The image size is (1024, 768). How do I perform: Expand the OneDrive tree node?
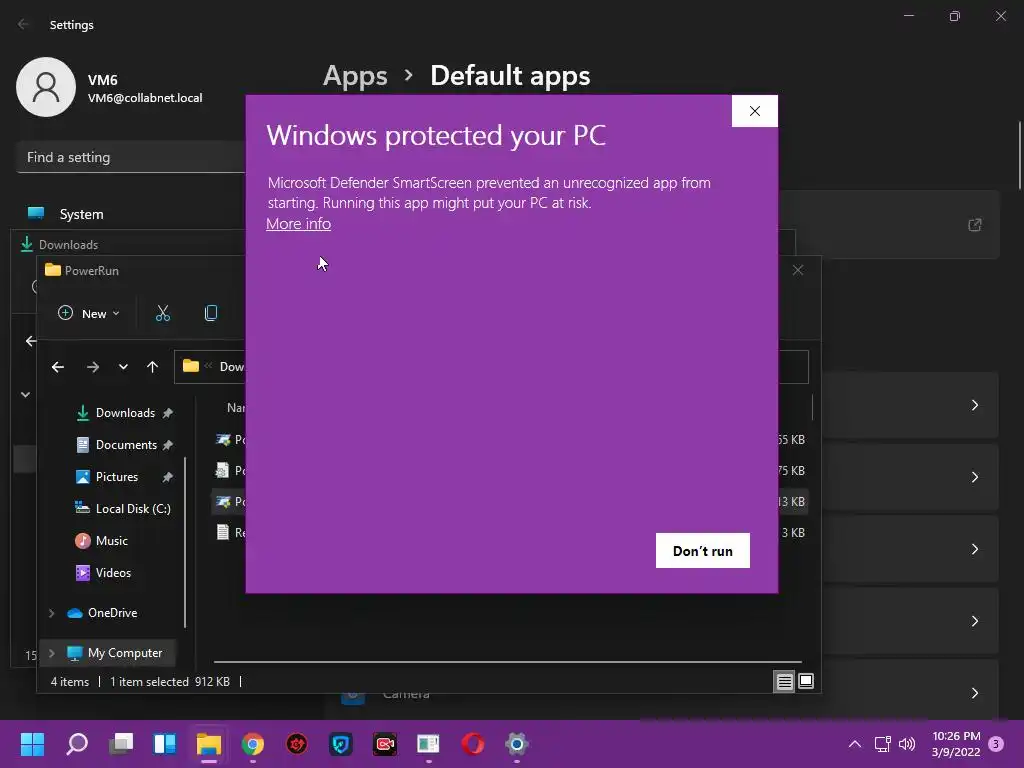52,613
